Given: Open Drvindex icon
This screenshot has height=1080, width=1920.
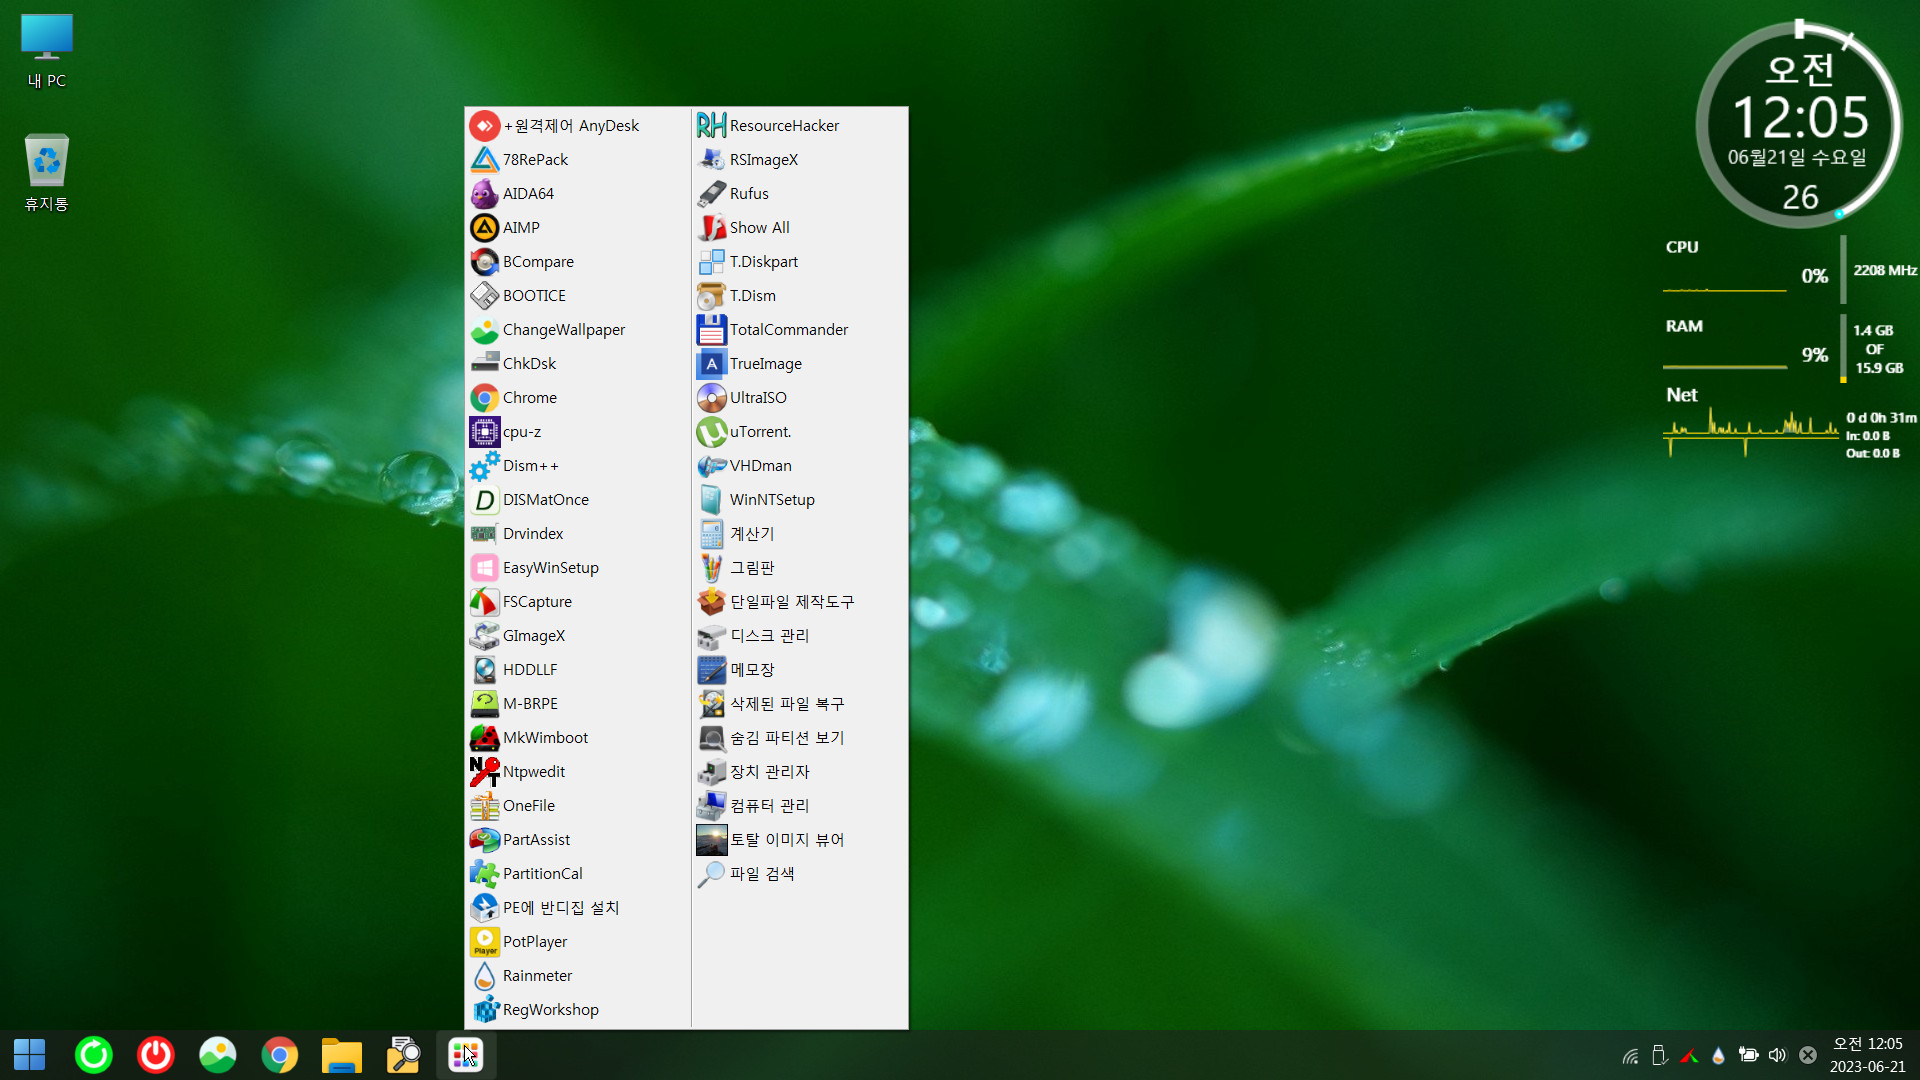Looking at the screenshot, I should click(x=485, y=534).
